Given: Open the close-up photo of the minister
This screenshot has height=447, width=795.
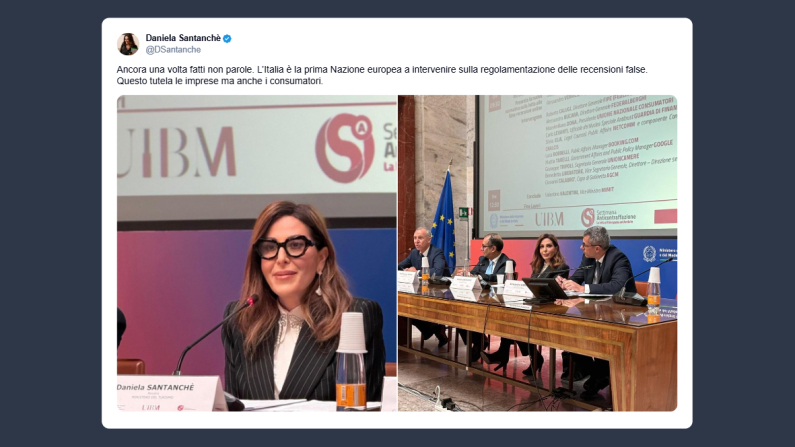Looking at the screenshot, I should pos(257,253).
